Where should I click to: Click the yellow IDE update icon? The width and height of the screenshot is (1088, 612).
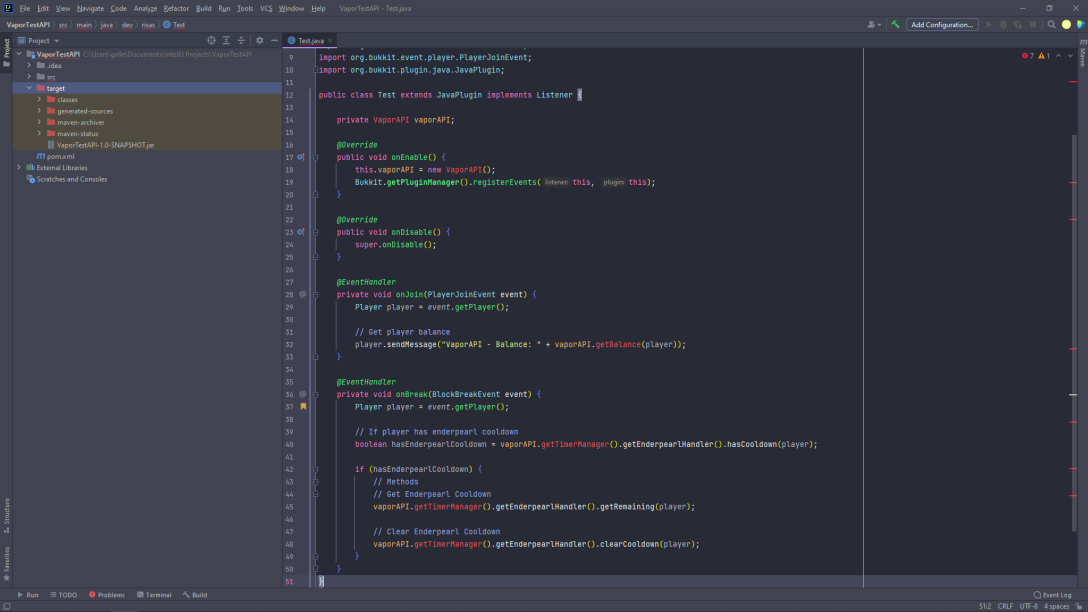pyautogui.click(x=1066, y=24)
